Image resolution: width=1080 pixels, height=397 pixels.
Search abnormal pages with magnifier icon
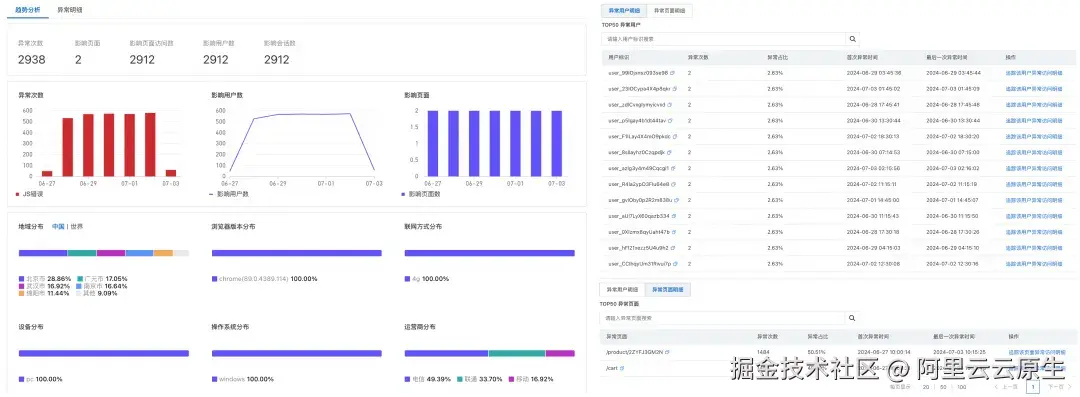[852, 318]
